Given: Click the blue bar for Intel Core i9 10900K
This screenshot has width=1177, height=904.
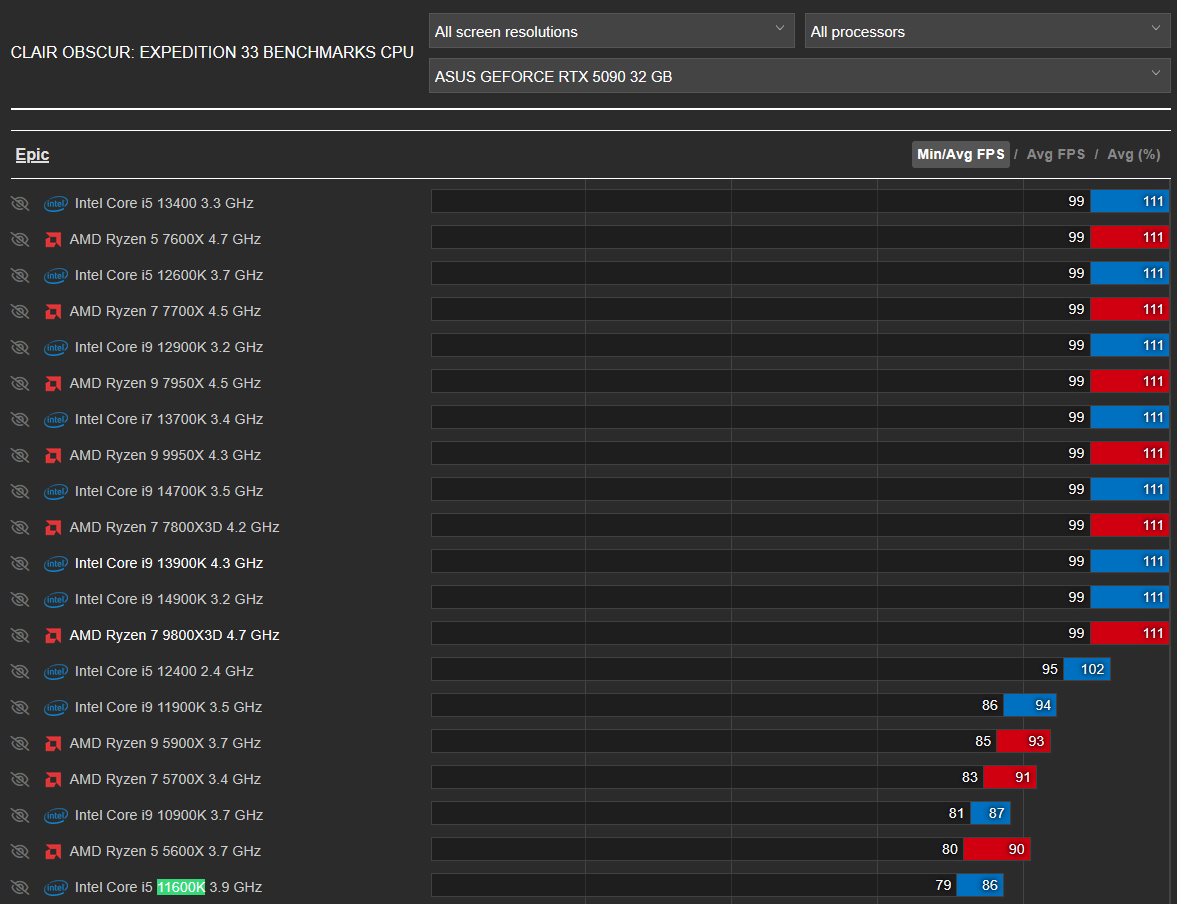Looking at the screenshot, I should point(990,813).
